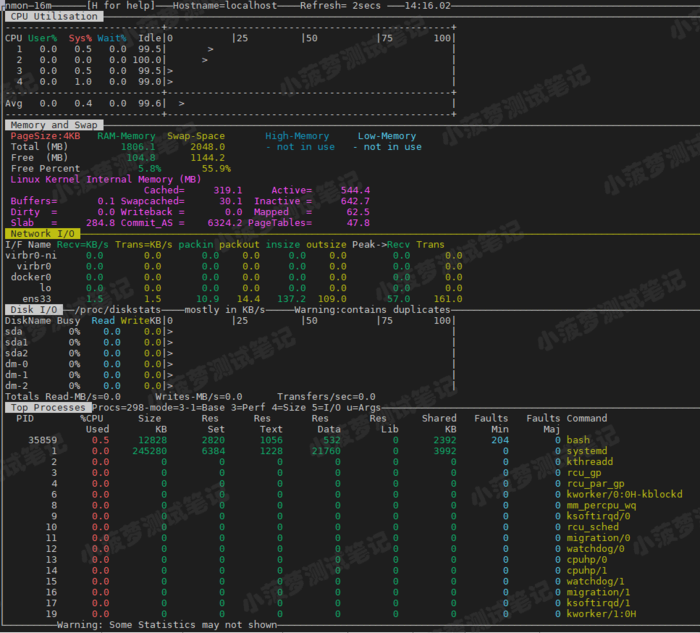Screen dimensions: 700x633
Task: Click Linux Kernel Internal Memory heading
Action: [x=106, y=179]
